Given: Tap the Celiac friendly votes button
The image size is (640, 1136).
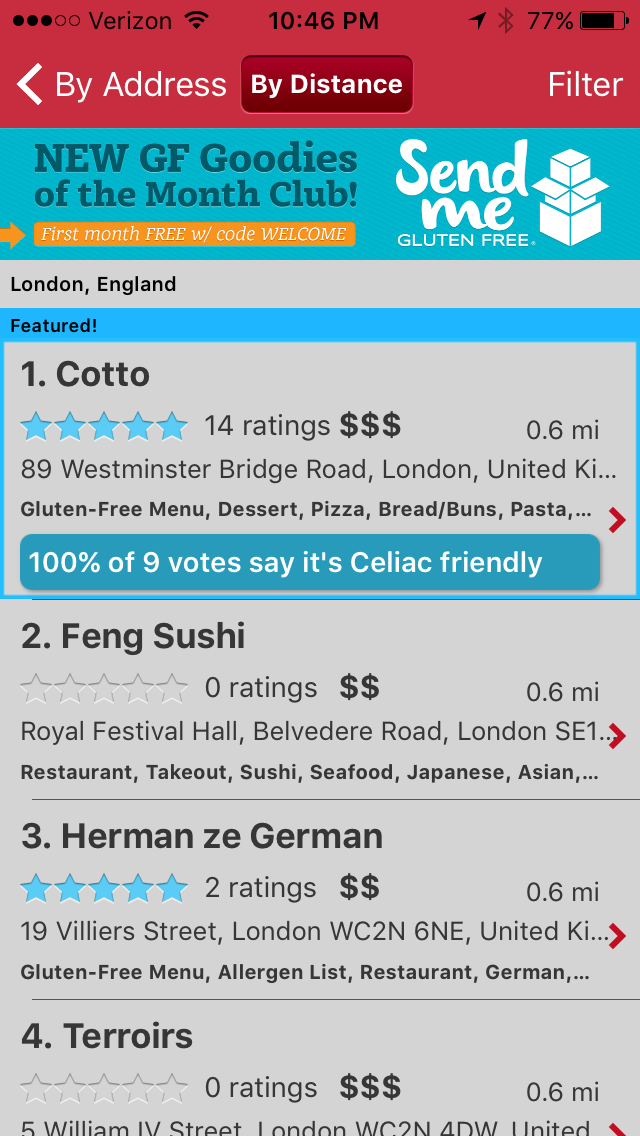Looking at the screenshot, I should [310, 562].
